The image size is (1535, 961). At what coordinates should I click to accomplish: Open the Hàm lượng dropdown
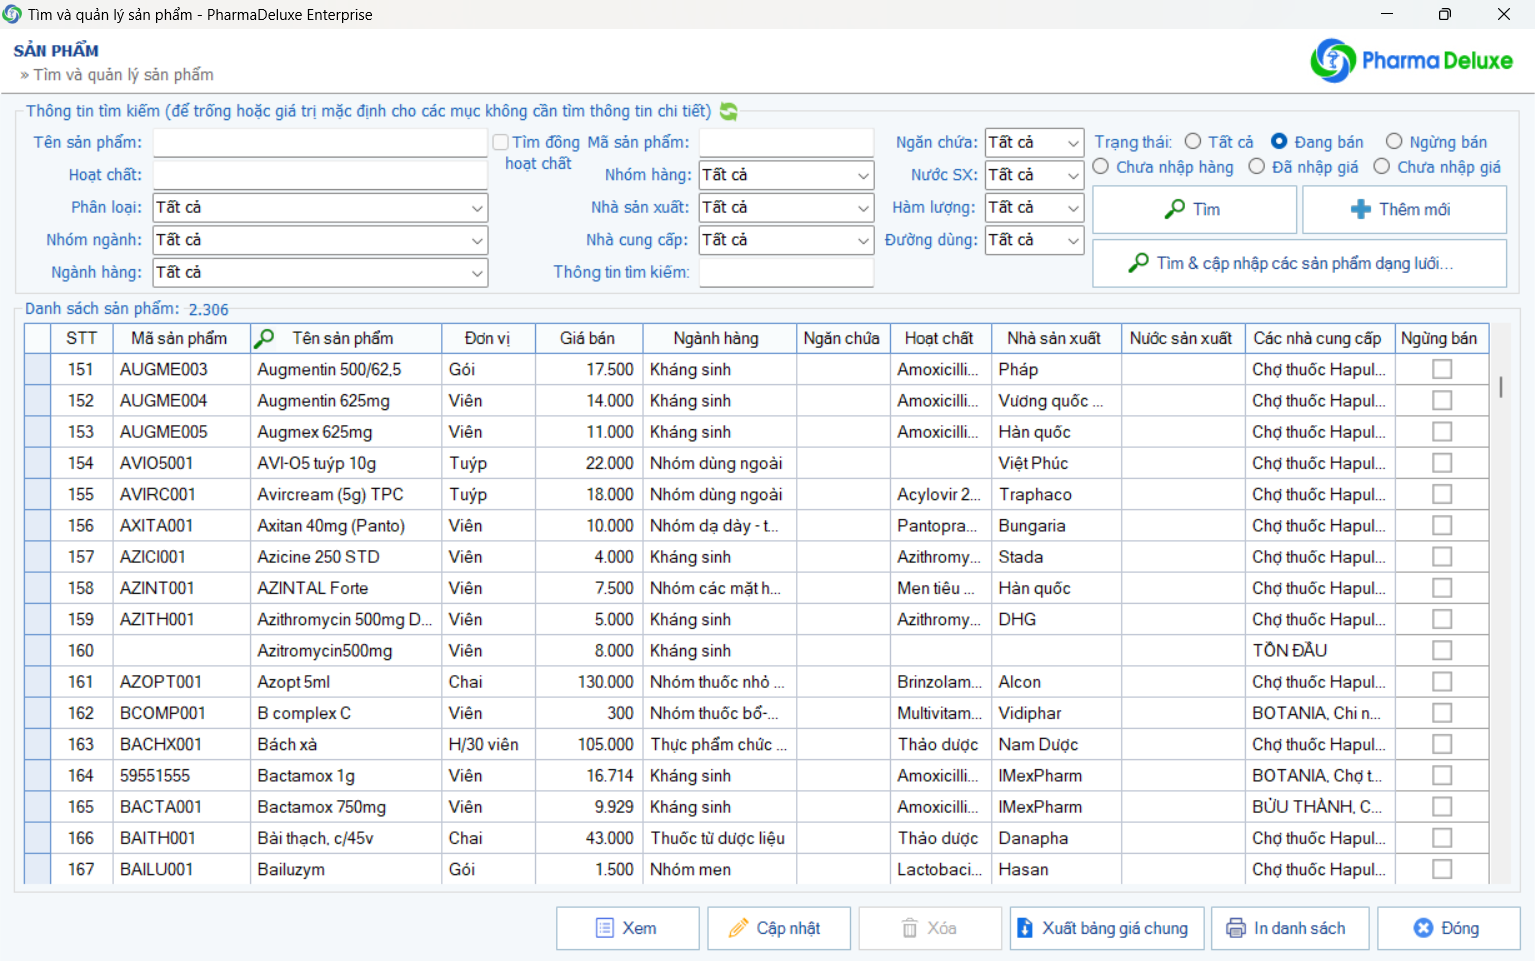pyautogui.click(x=1034, y=208)
